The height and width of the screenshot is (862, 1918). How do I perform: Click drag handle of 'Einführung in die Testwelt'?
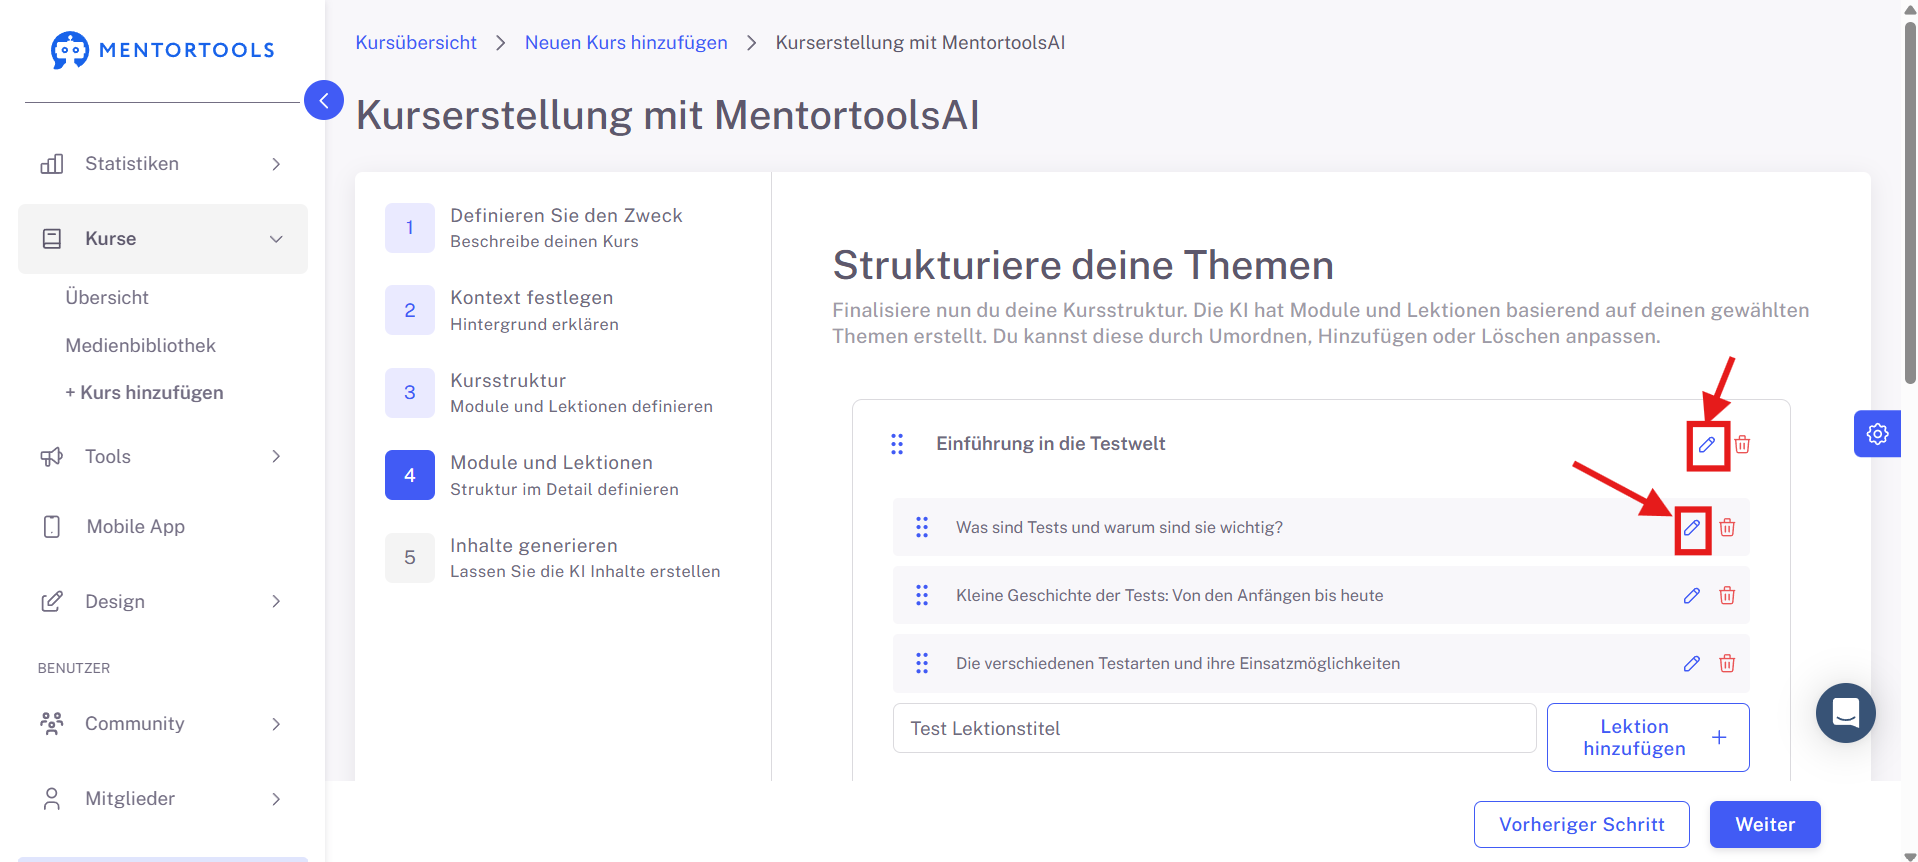[x=897, y=444]
